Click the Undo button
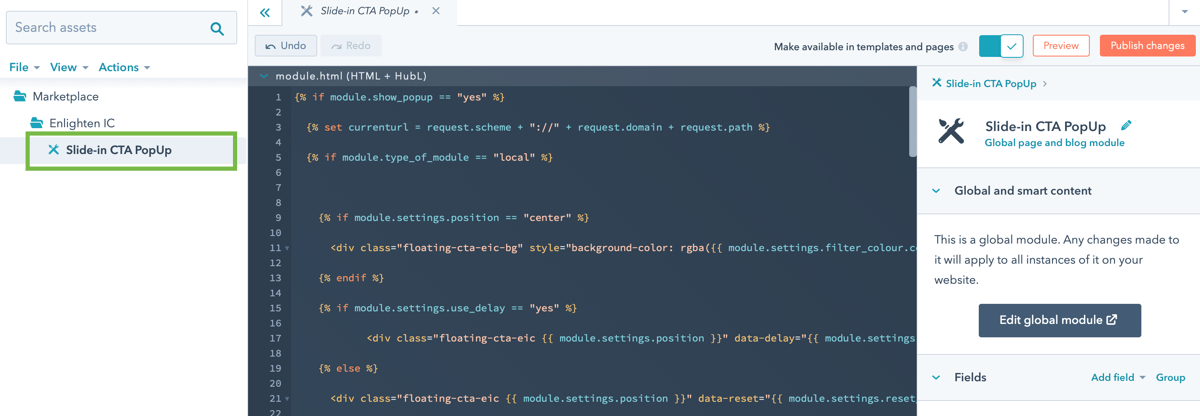The height and width of the screenshot is (416, 1200). [285, 46]
